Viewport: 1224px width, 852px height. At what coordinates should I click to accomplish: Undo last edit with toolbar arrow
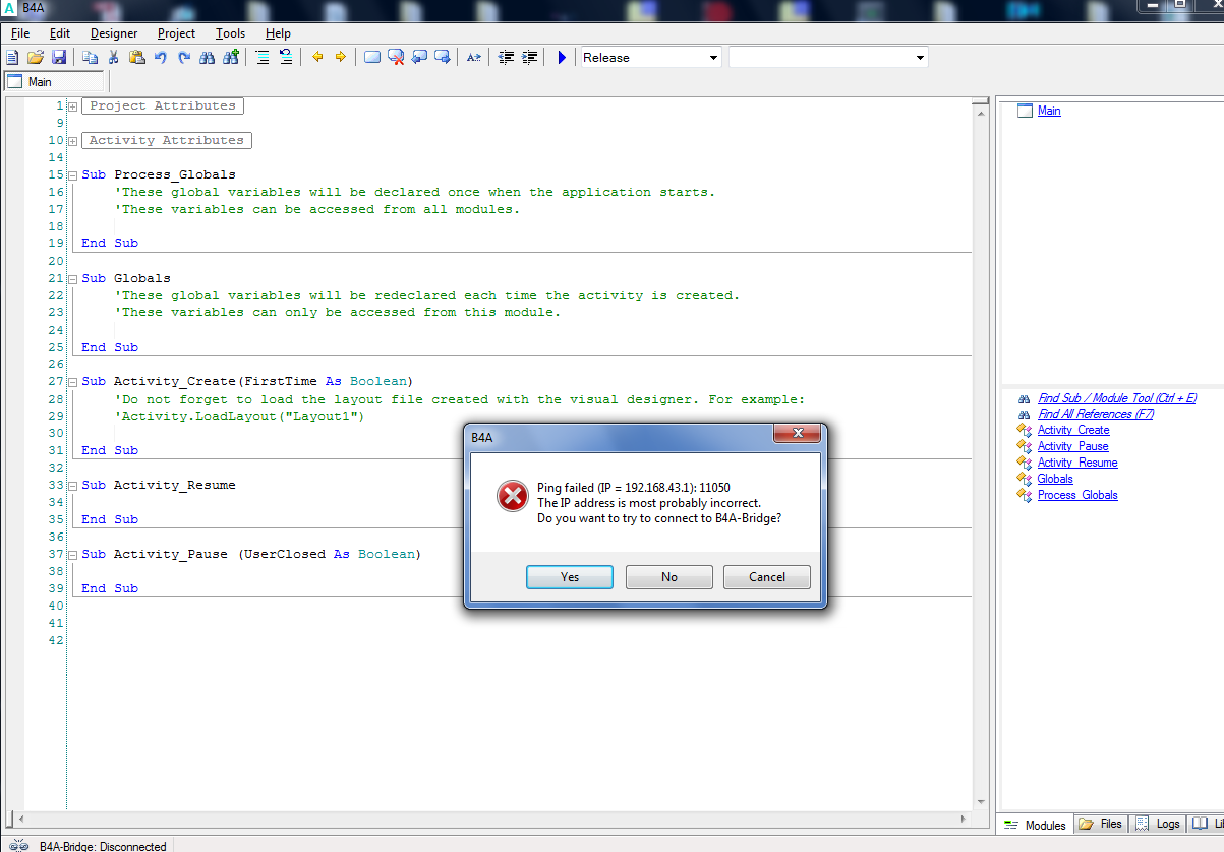(x=160, y=58)
